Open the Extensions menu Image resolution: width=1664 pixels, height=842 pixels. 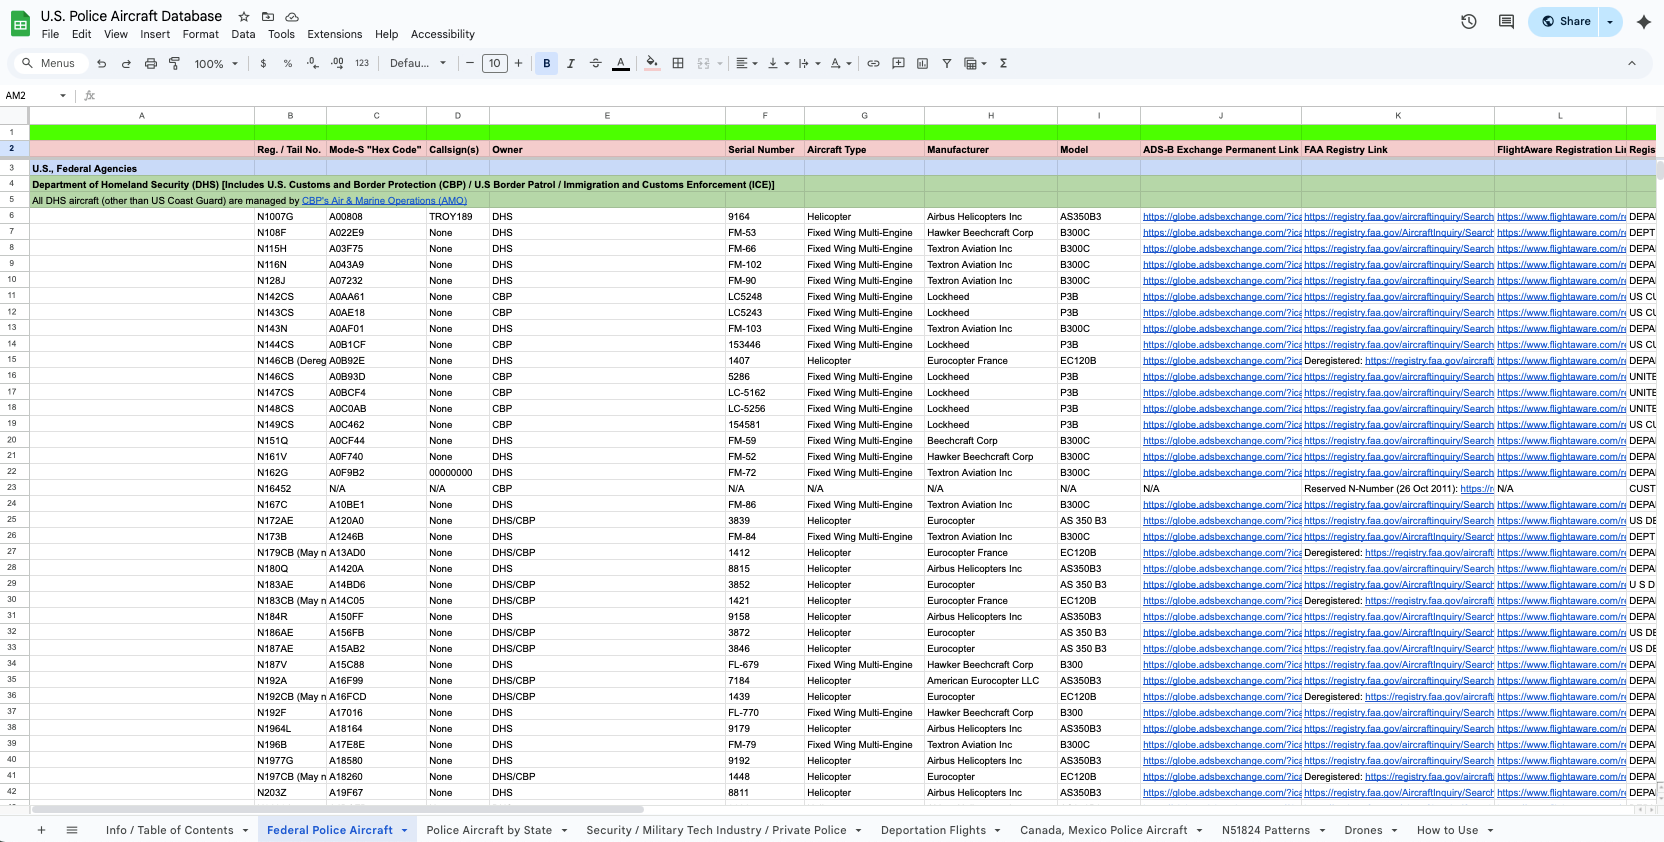pos(335,34)
